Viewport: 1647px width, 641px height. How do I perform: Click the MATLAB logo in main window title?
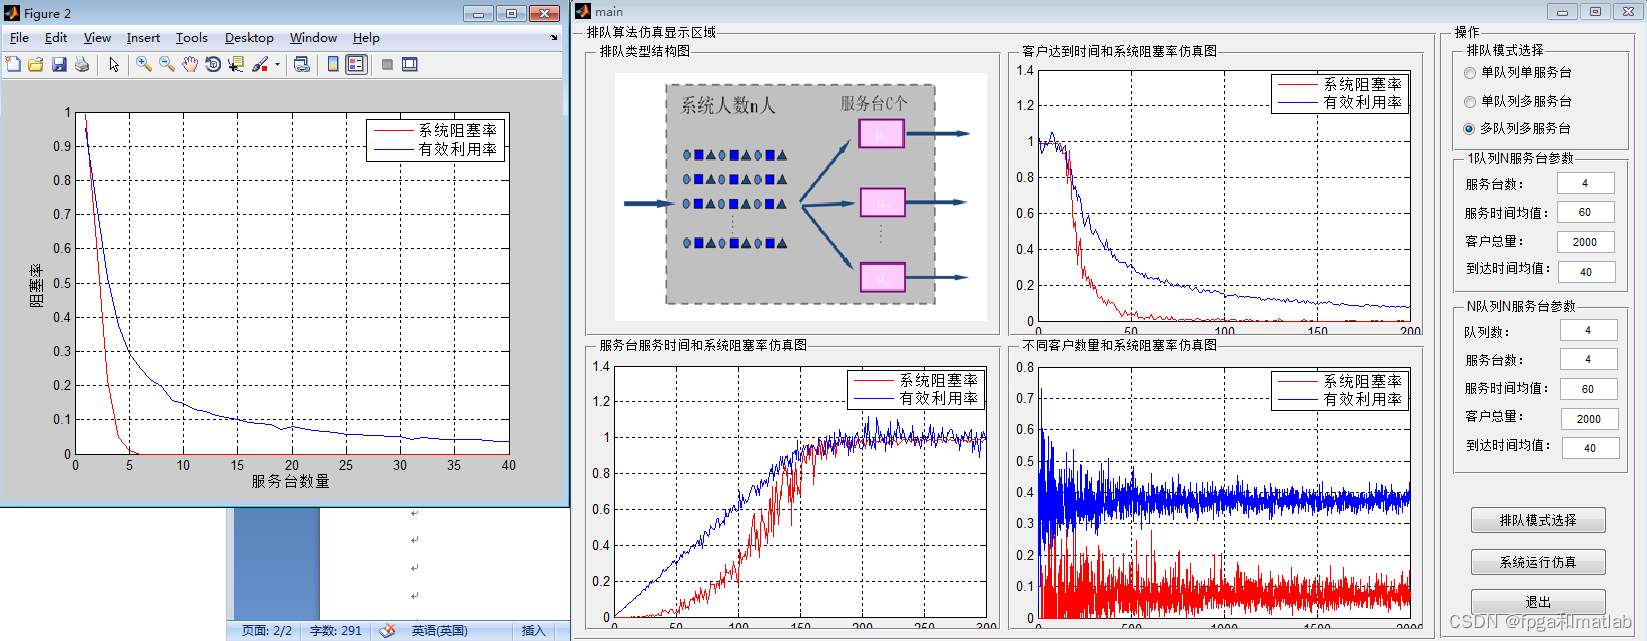click(583, 11)
